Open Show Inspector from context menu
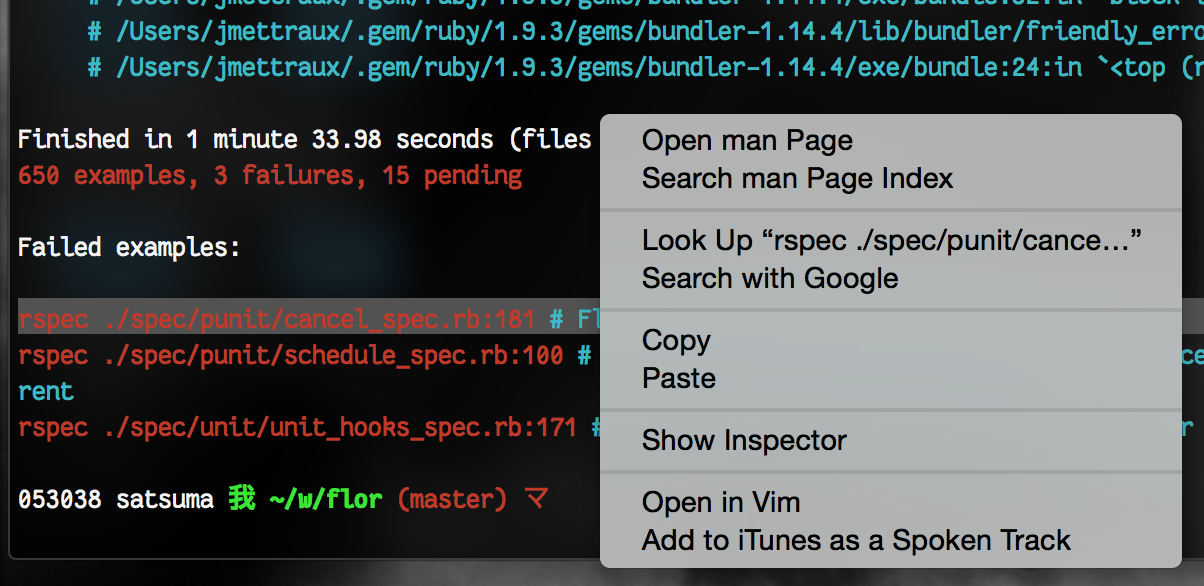This screenshot has width=1204, height=586. click(x=743, y=441)
